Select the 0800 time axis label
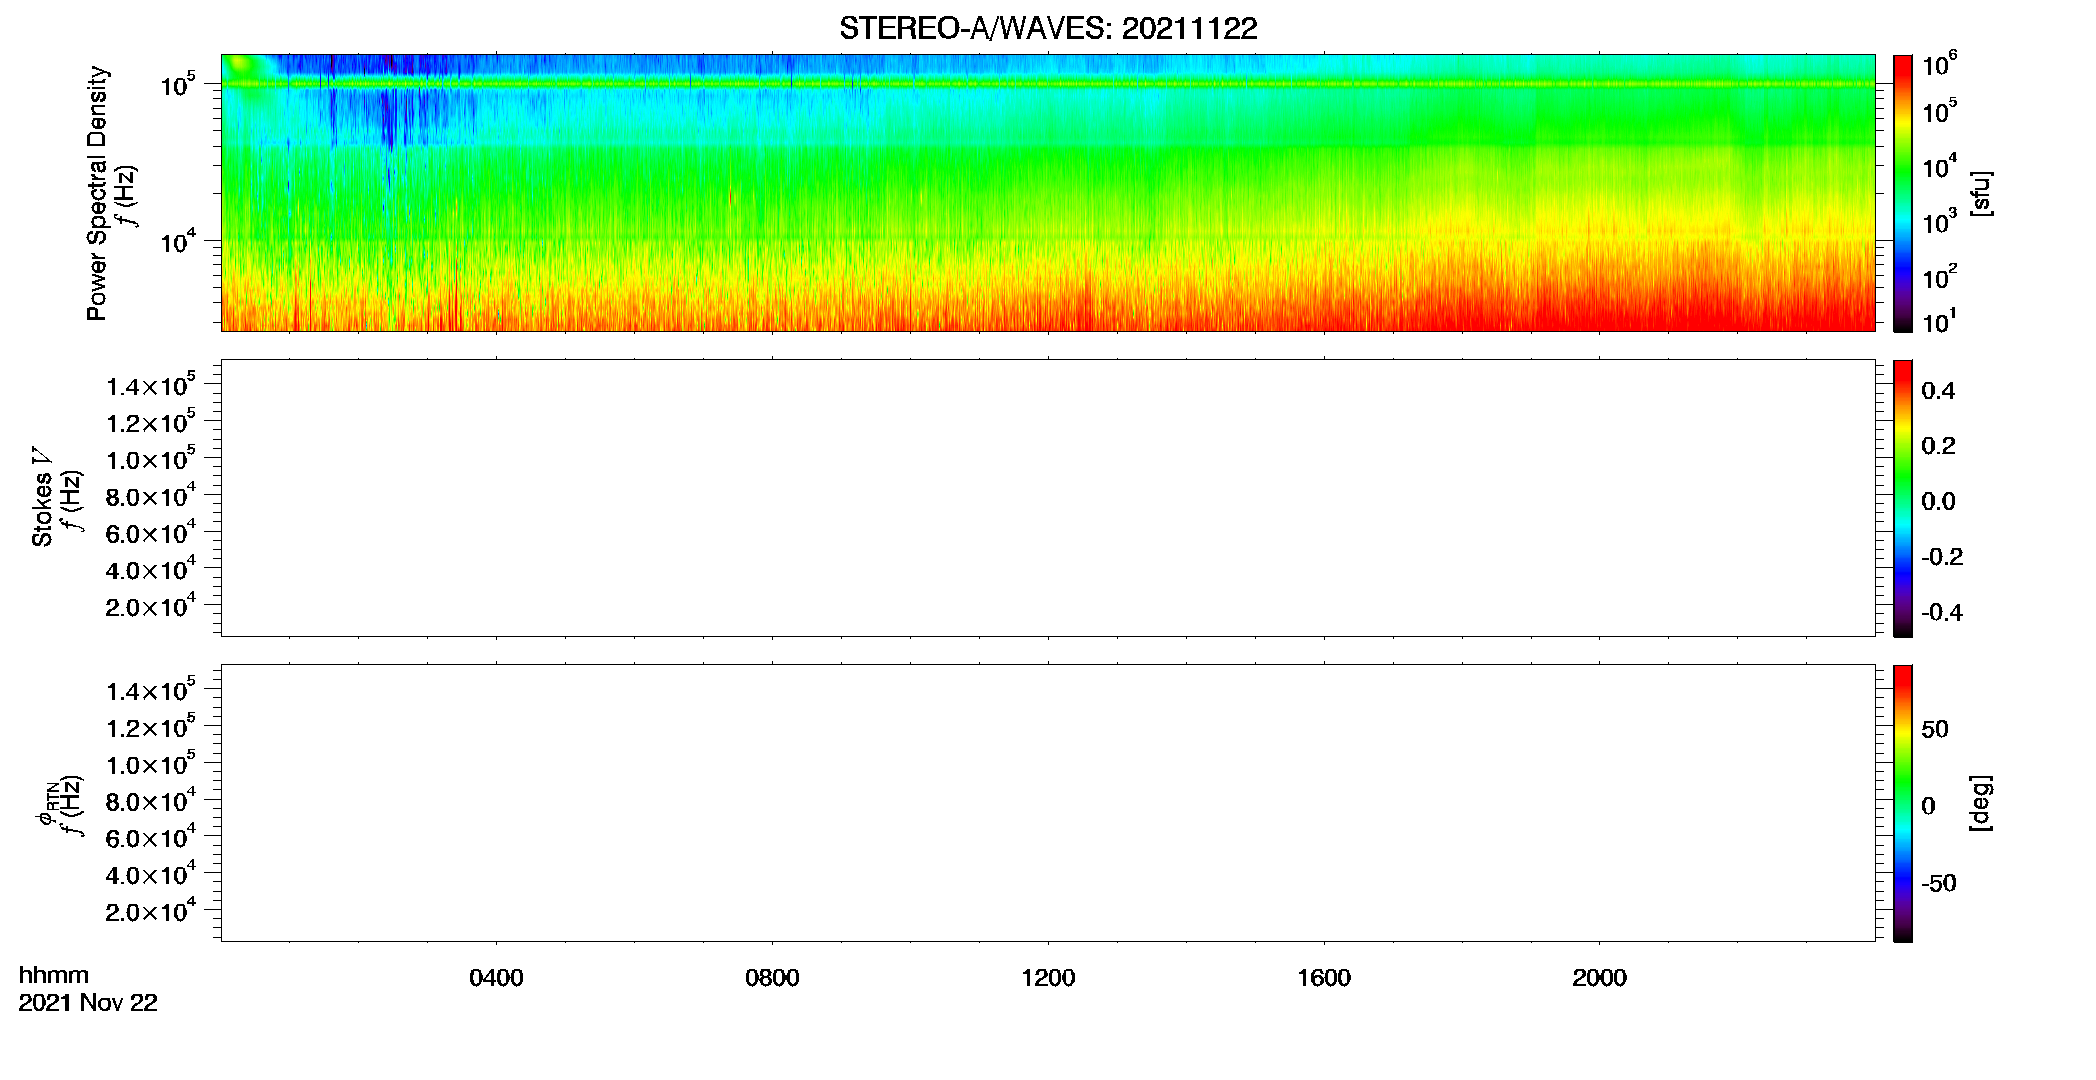The height and width of the screenshot is (1080, 2096). point(772,978)
